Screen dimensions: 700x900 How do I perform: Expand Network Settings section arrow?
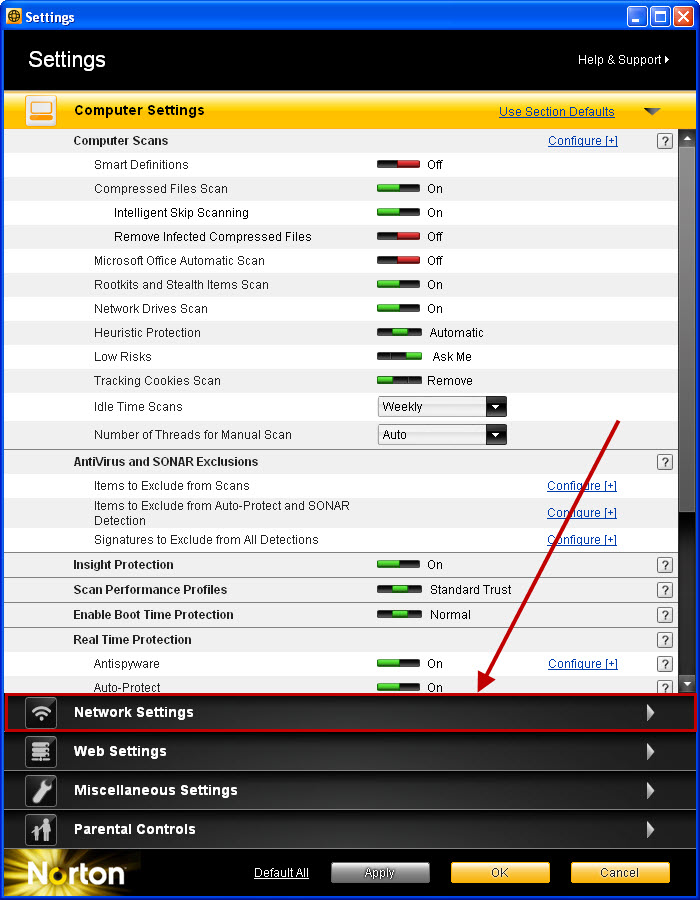coord(650,712)
